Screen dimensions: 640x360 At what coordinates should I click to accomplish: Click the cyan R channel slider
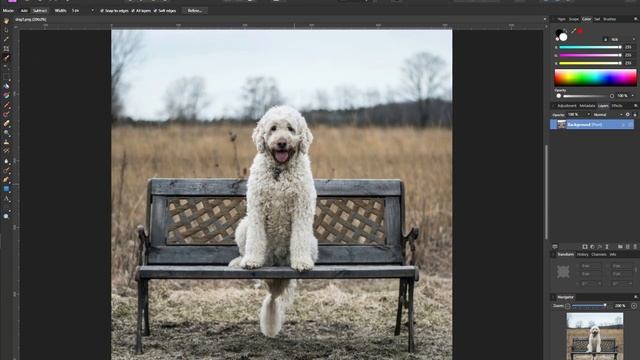[590, 47]
